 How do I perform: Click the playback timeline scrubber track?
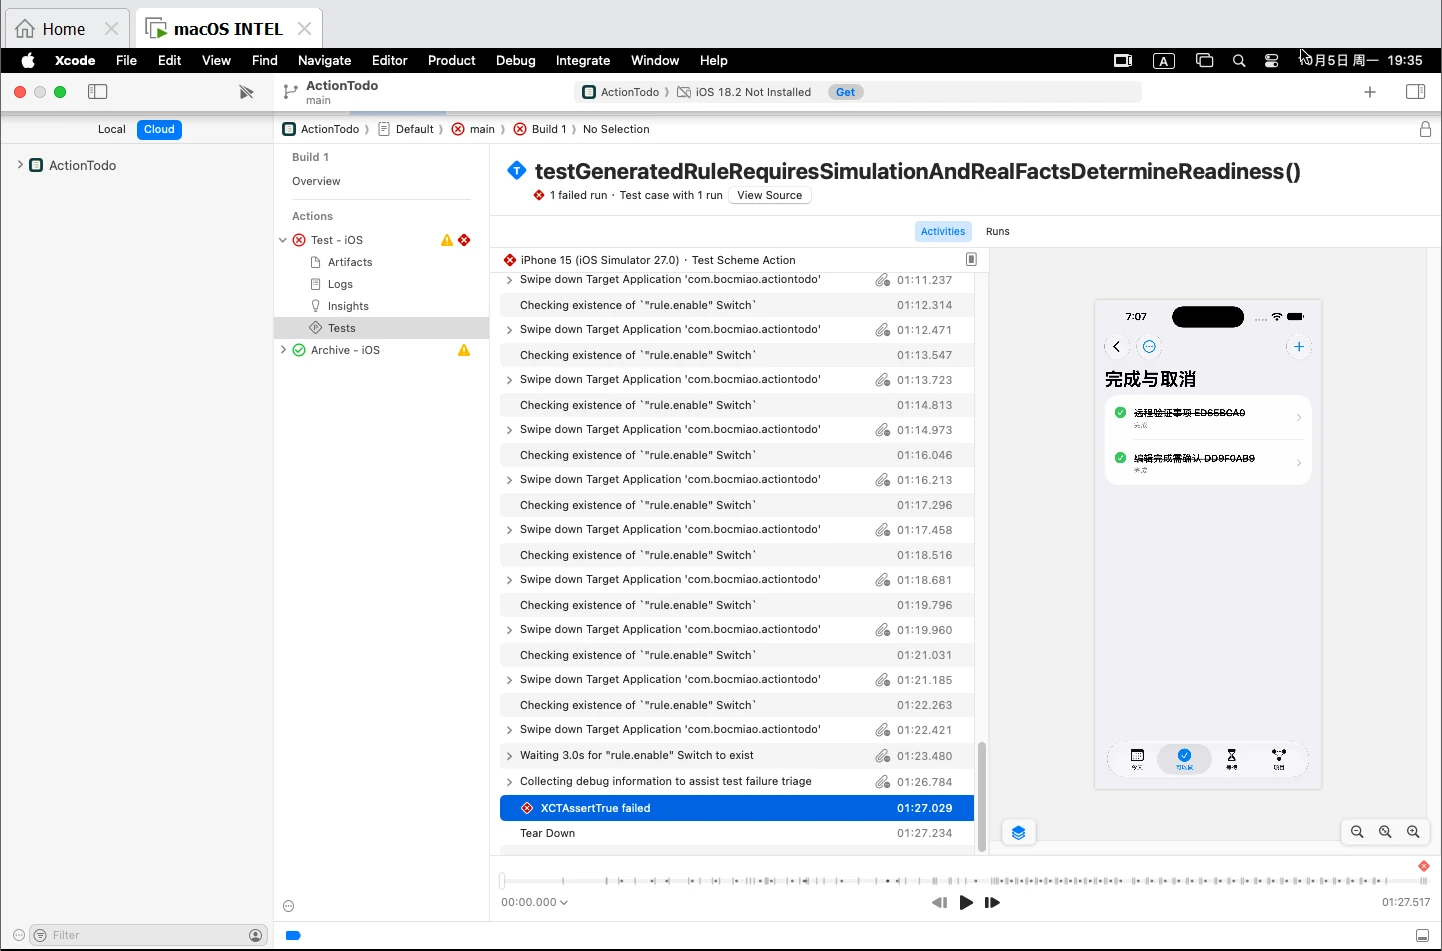point(964,881)
